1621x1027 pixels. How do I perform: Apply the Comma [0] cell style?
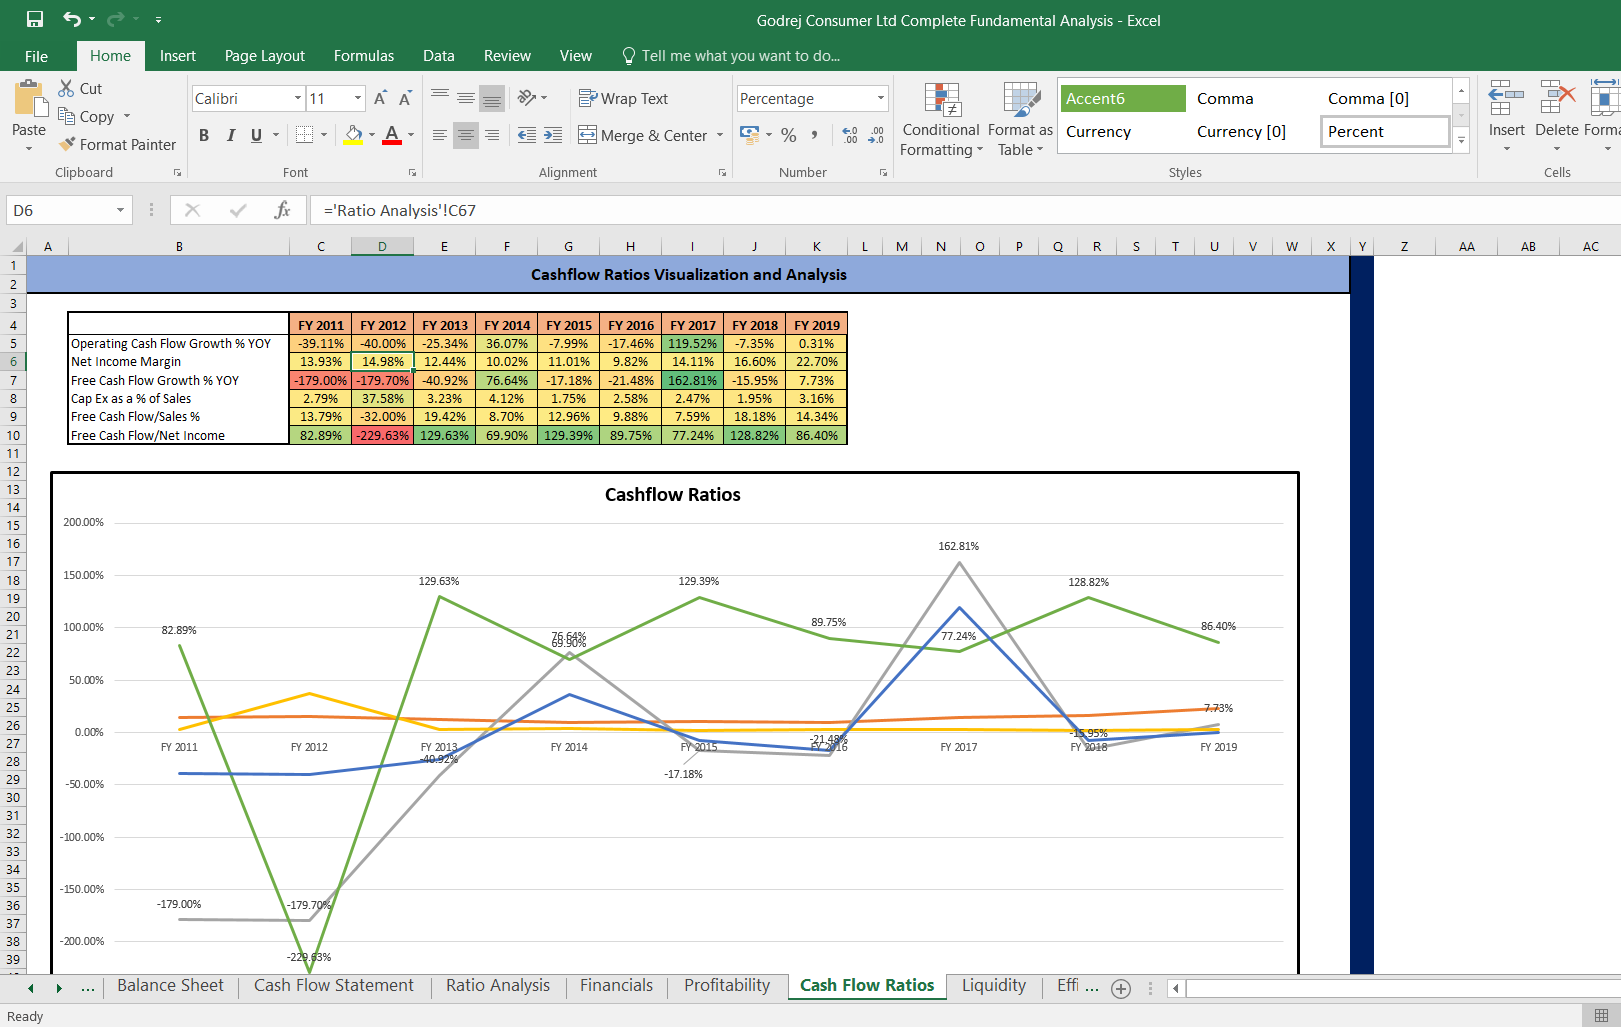coord(1384,98)
